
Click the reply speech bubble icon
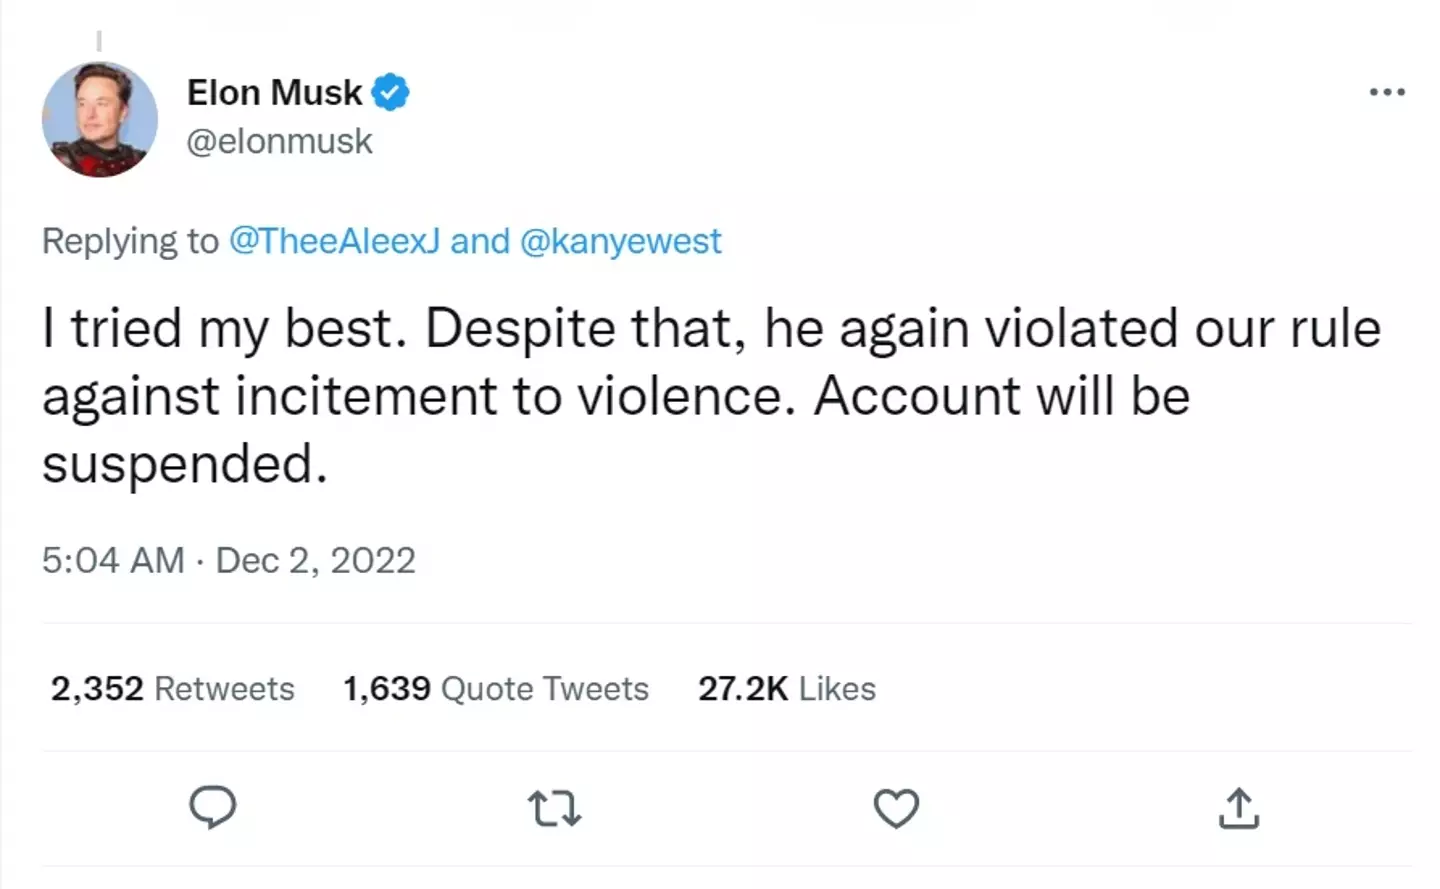213,808
